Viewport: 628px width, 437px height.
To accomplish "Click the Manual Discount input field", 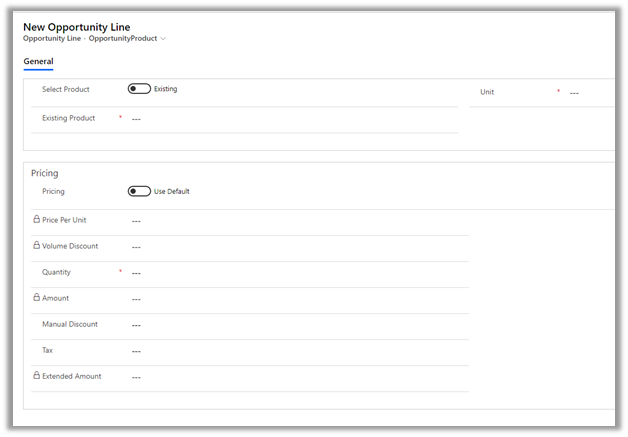I will (299, 325).
